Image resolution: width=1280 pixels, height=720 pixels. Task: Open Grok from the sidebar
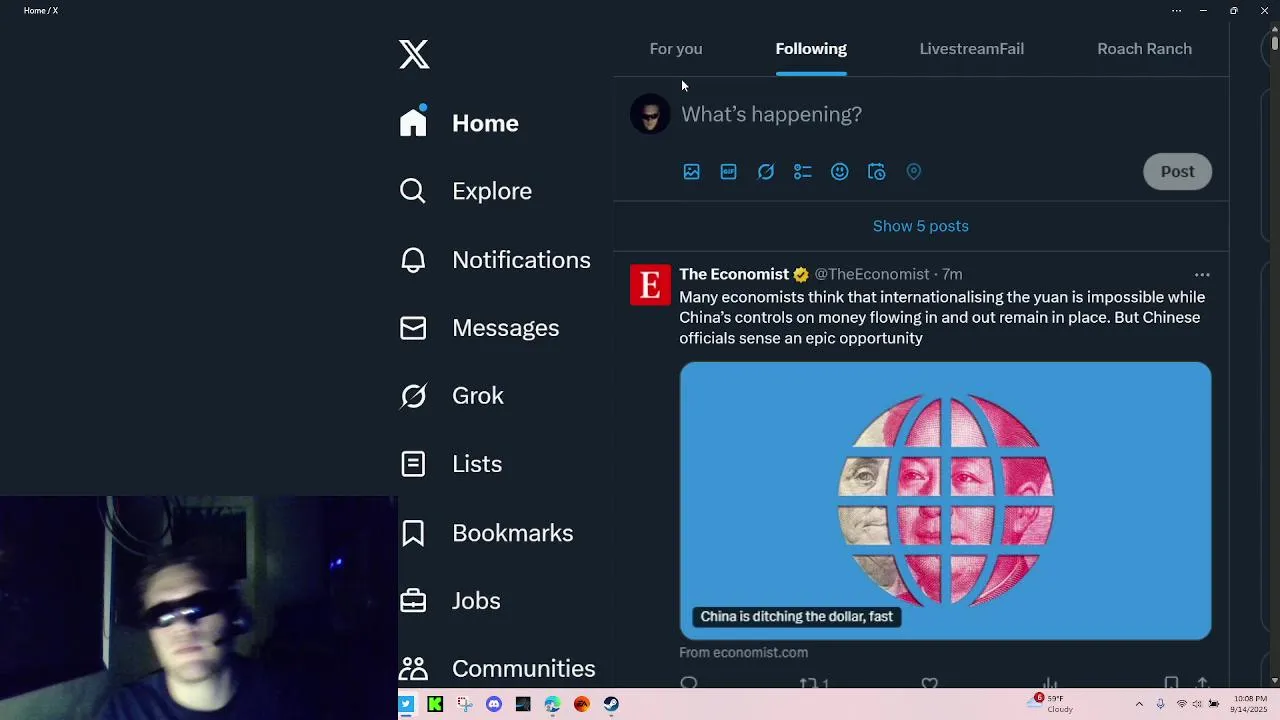click(451, 396)
